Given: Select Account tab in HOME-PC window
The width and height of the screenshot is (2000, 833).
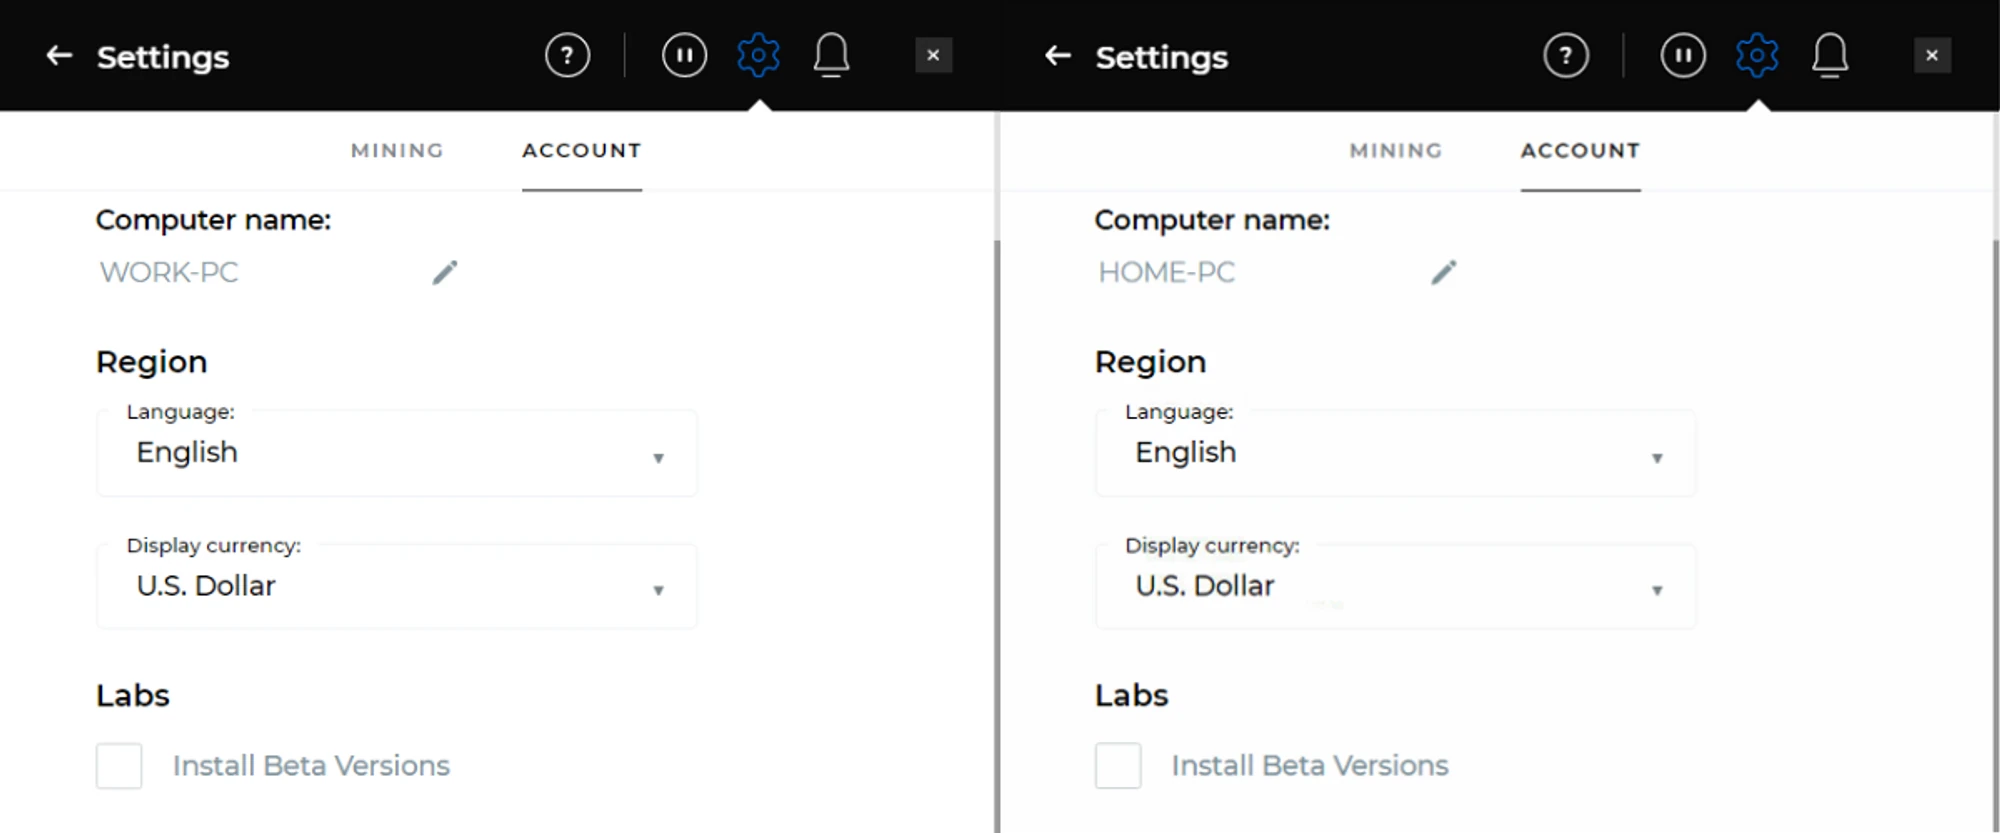Looking at the screenshot, I should tap(1580, 151).
